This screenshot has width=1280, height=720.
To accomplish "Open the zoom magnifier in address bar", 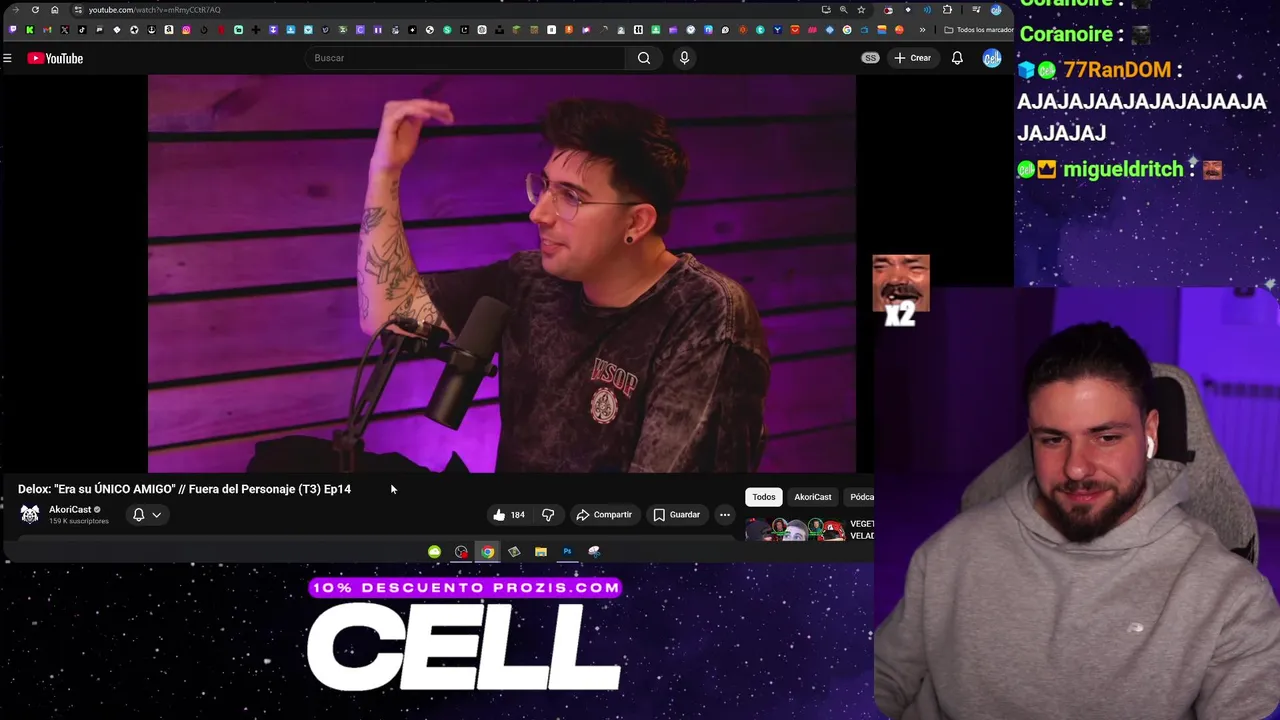I will tap(843, 10).
